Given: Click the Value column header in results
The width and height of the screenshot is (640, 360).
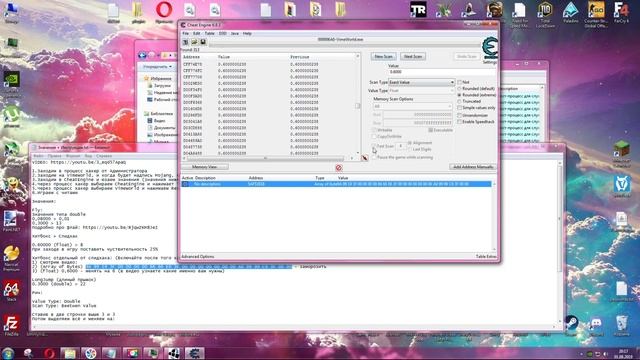Looking at the screenshot, I should point(224,57).
